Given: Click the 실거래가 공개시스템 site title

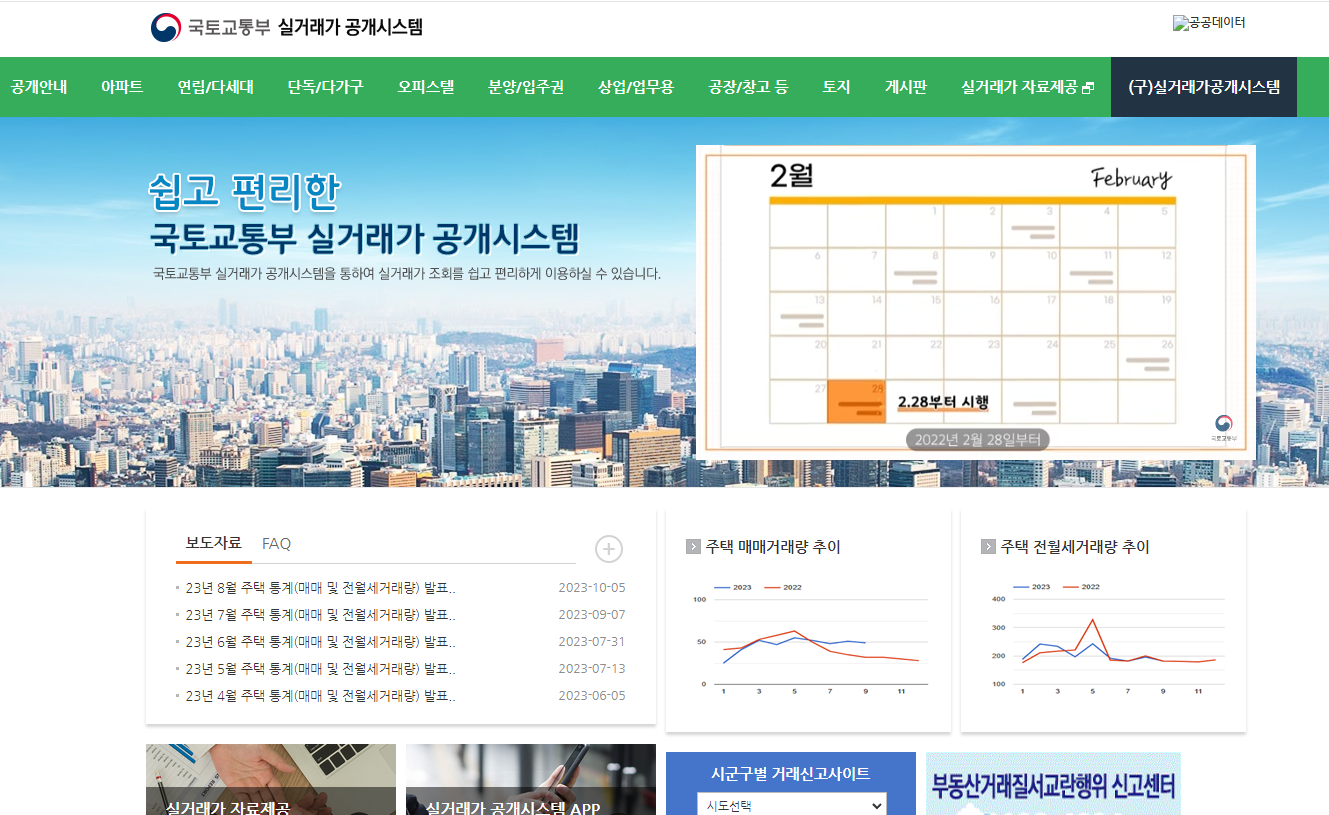Looking at the screenshot, I should (351, 27).
